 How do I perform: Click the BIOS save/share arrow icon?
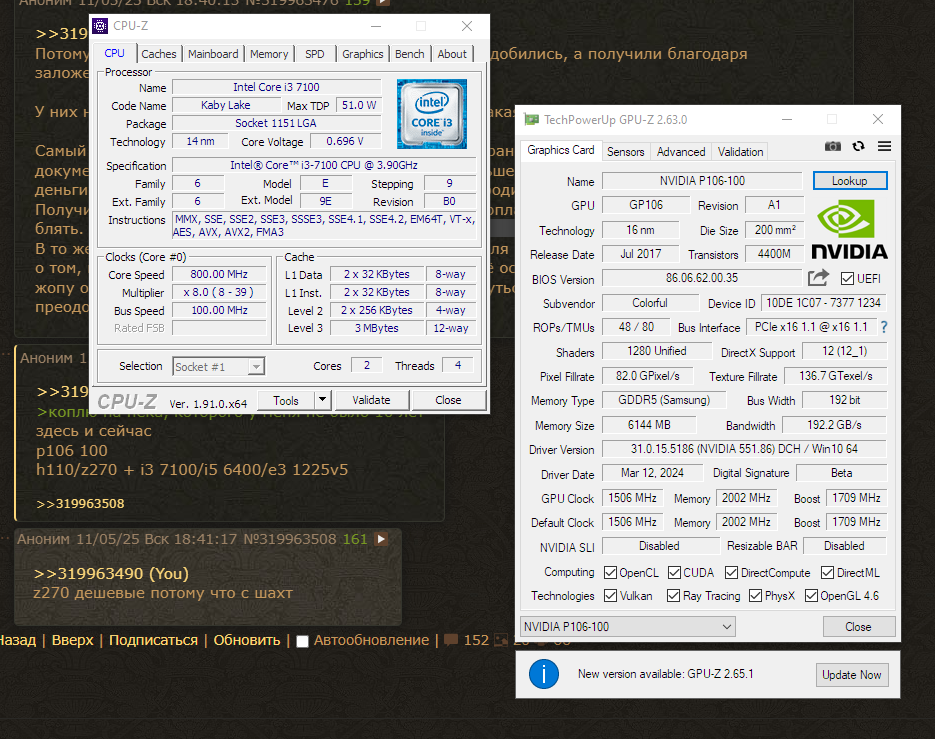pos(819,277)
